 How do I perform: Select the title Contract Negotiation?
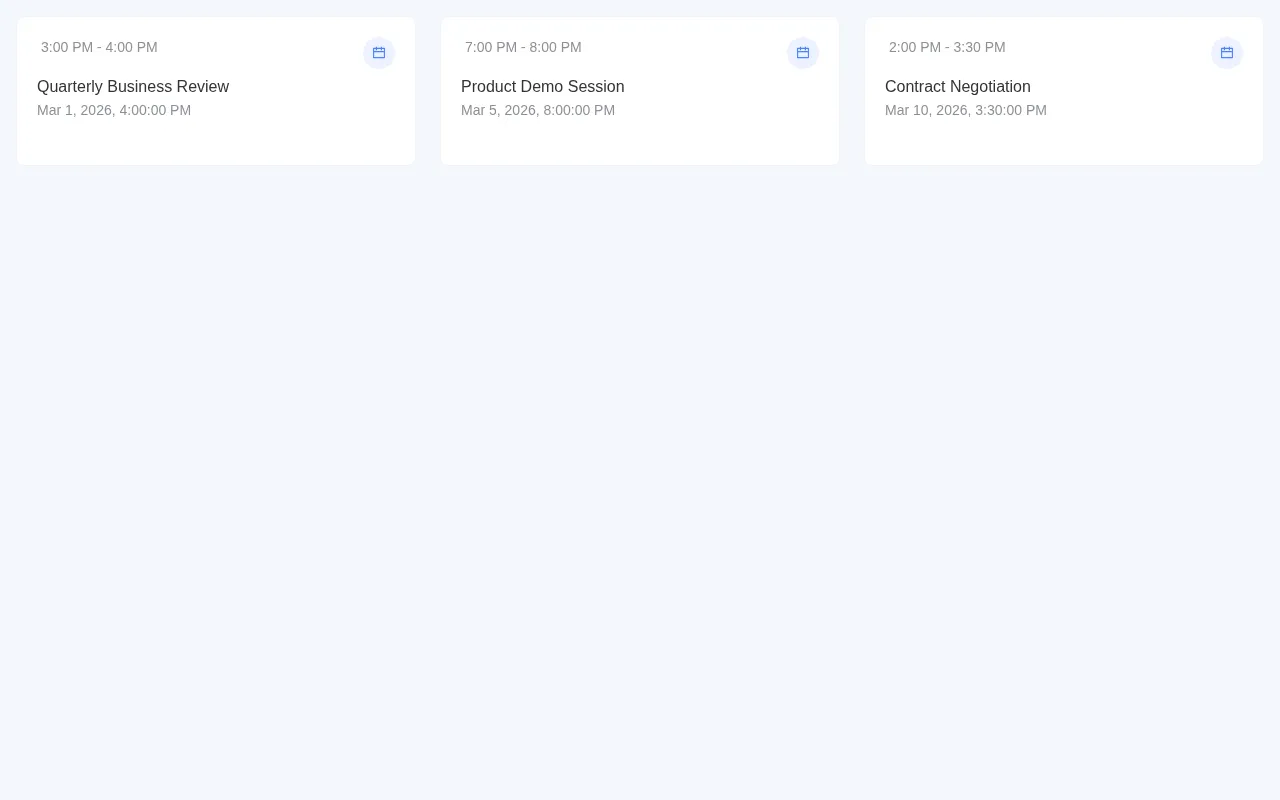tap(957, 87)
